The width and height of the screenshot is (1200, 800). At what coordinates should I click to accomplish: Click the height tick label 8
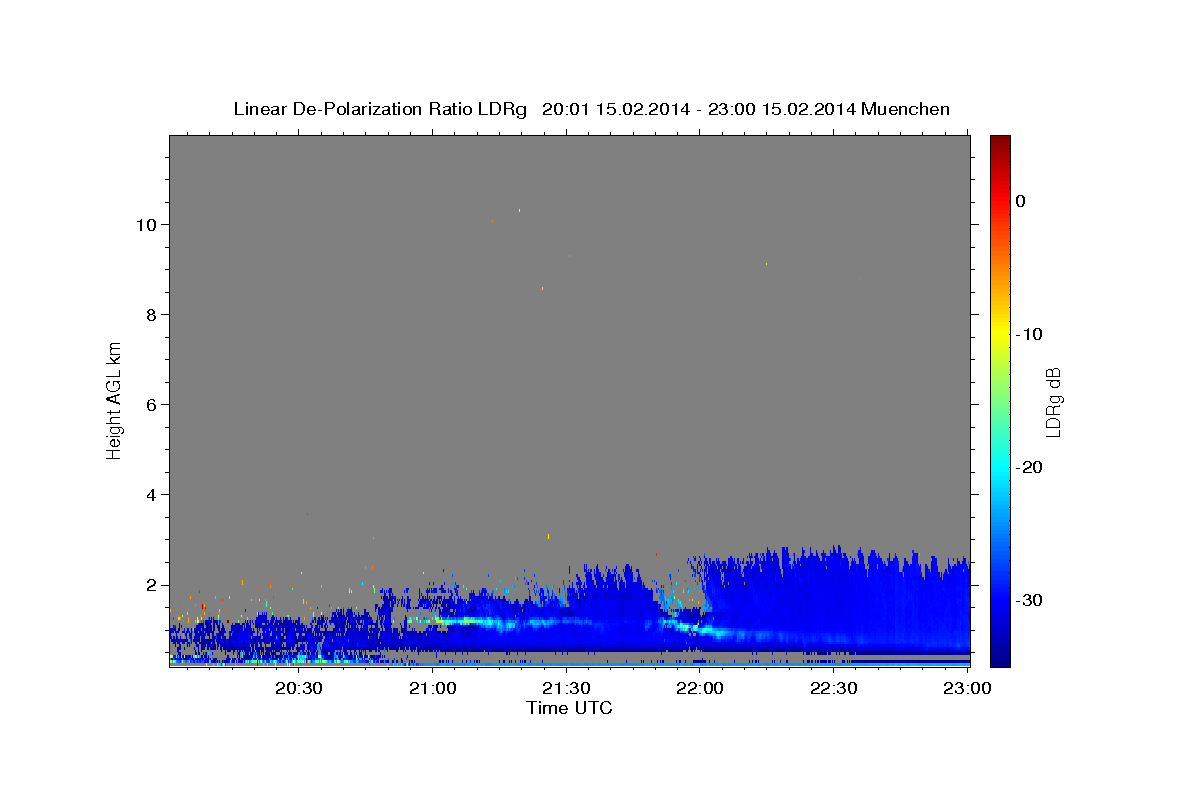(150, 315)
